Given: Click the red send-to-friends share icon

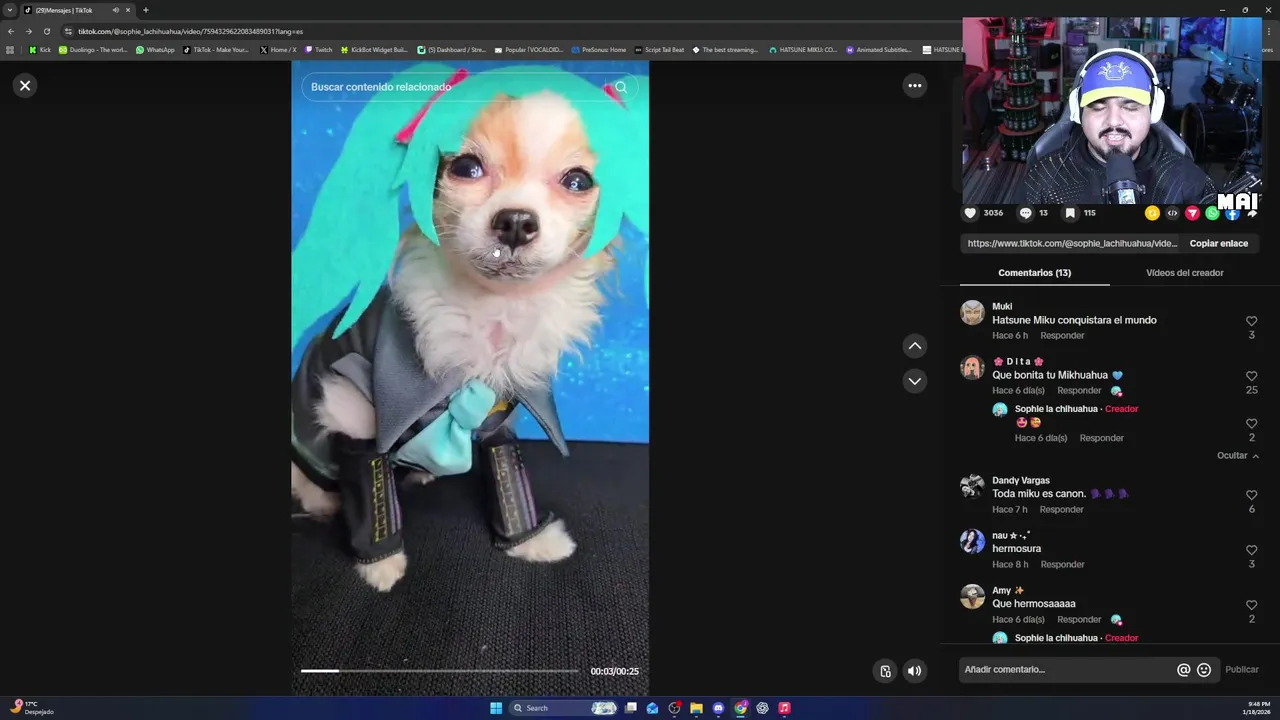Looking at the screenshot, I should point(1192,213).
